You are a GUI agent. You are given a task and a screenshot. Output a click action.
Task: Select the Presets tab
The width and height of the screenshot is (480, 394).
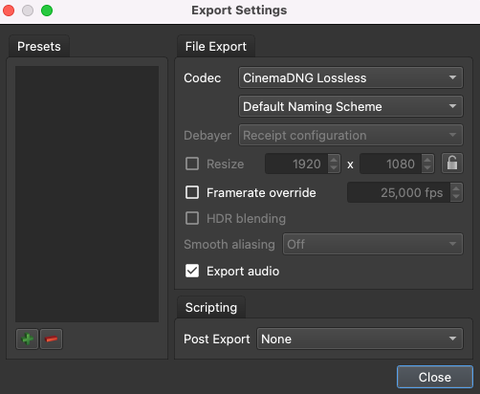(39, 47)
